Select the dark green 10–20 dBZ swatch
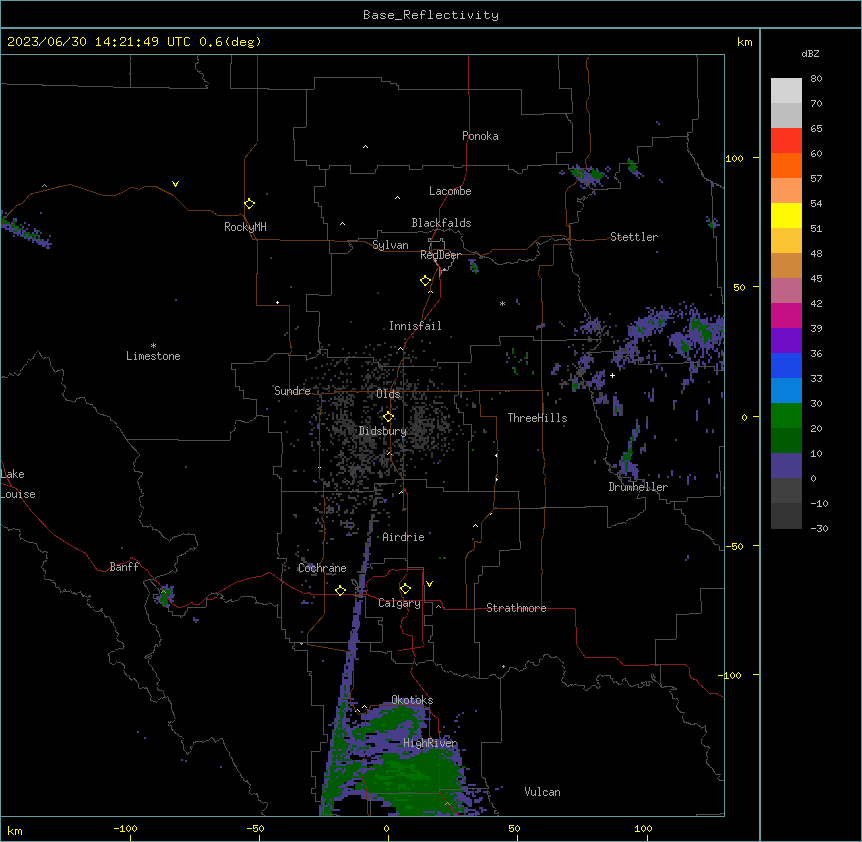862x842 pixels. coord(786,440)
